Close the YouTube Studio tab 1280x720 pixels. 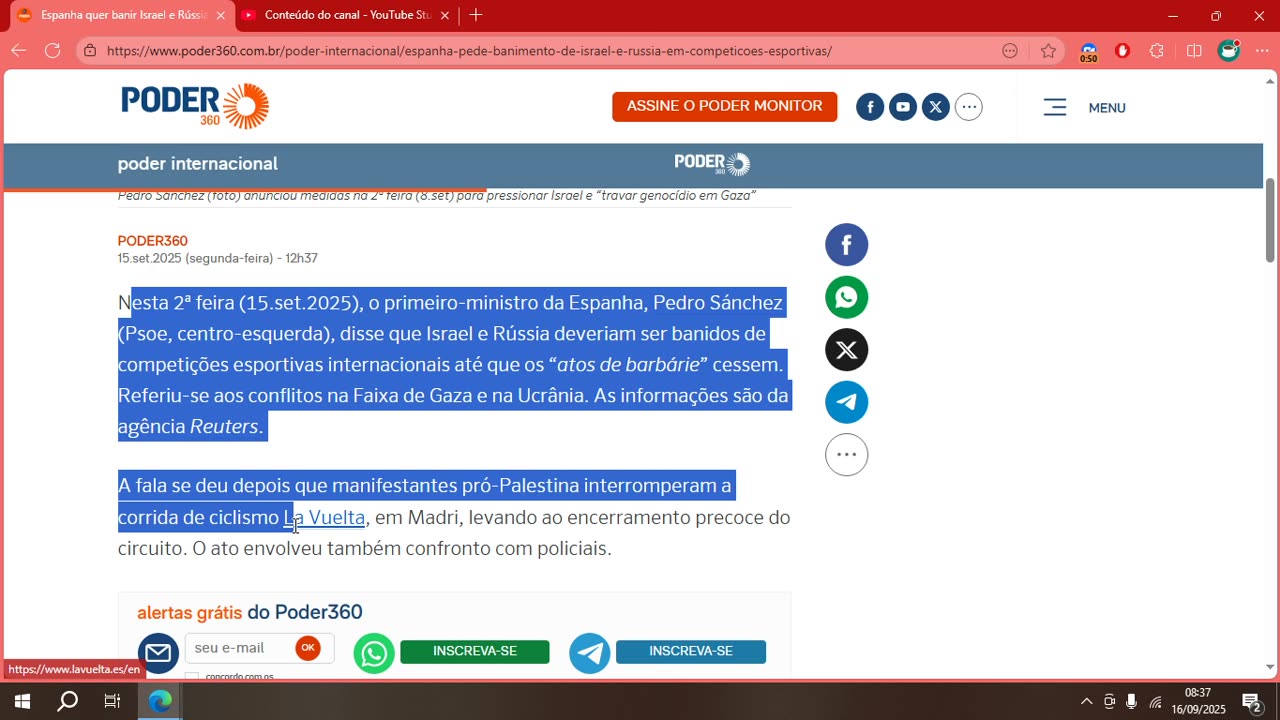(x=445, y=15)
